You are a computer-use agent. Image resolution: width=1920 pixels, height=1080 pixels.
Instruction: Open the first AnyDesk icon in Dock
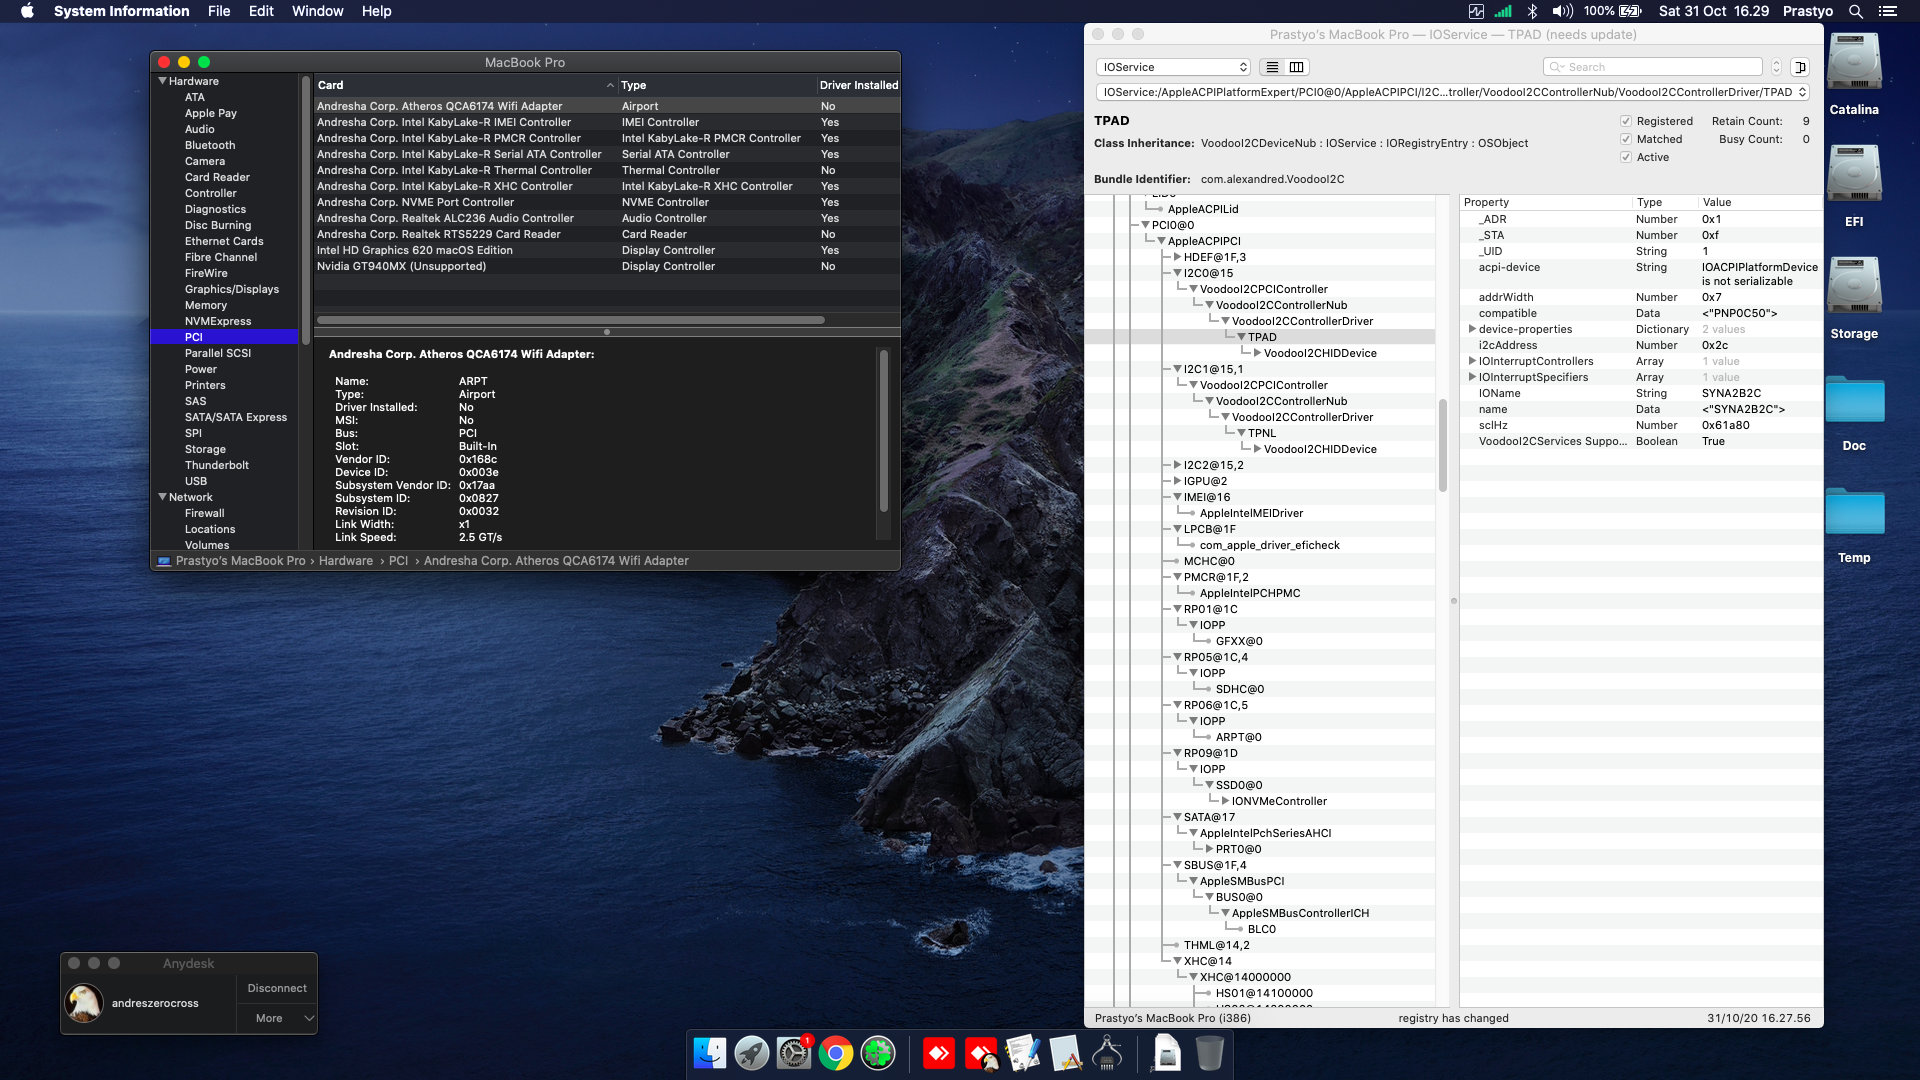(x=939, y=1053)
